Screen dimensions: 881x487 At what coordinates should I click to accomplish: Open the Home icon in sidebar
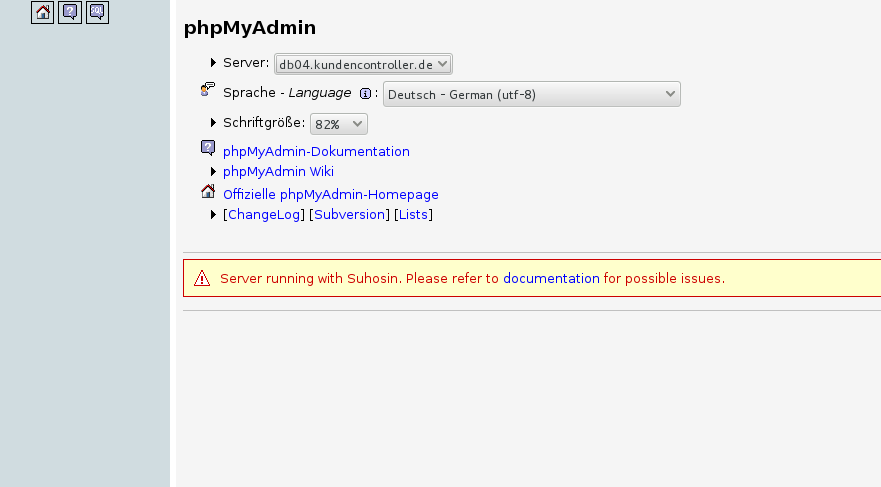[43, 12]
